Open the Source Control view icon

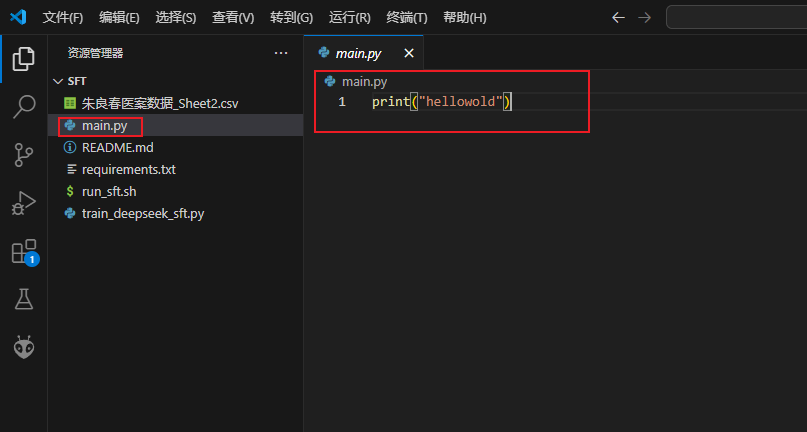click(x=24, y=154)
